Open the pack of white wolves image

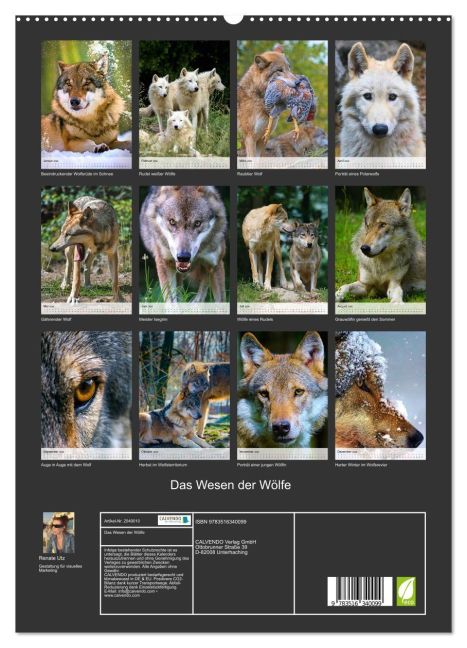184,104
